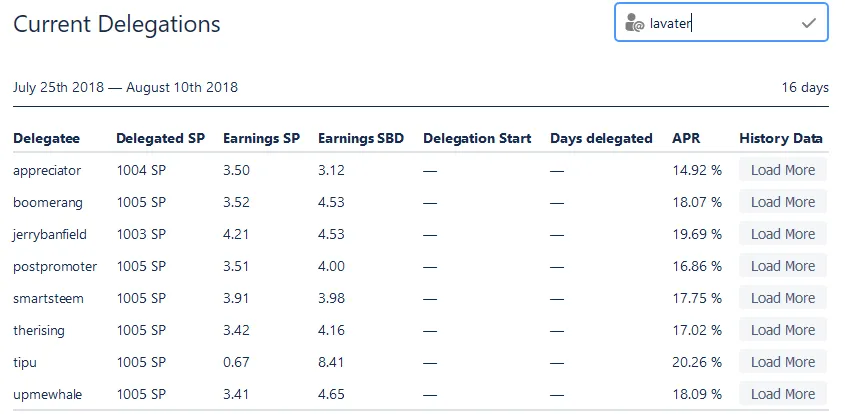845x414 pixels.
Task: Load more history for therising
Action: 782,330
